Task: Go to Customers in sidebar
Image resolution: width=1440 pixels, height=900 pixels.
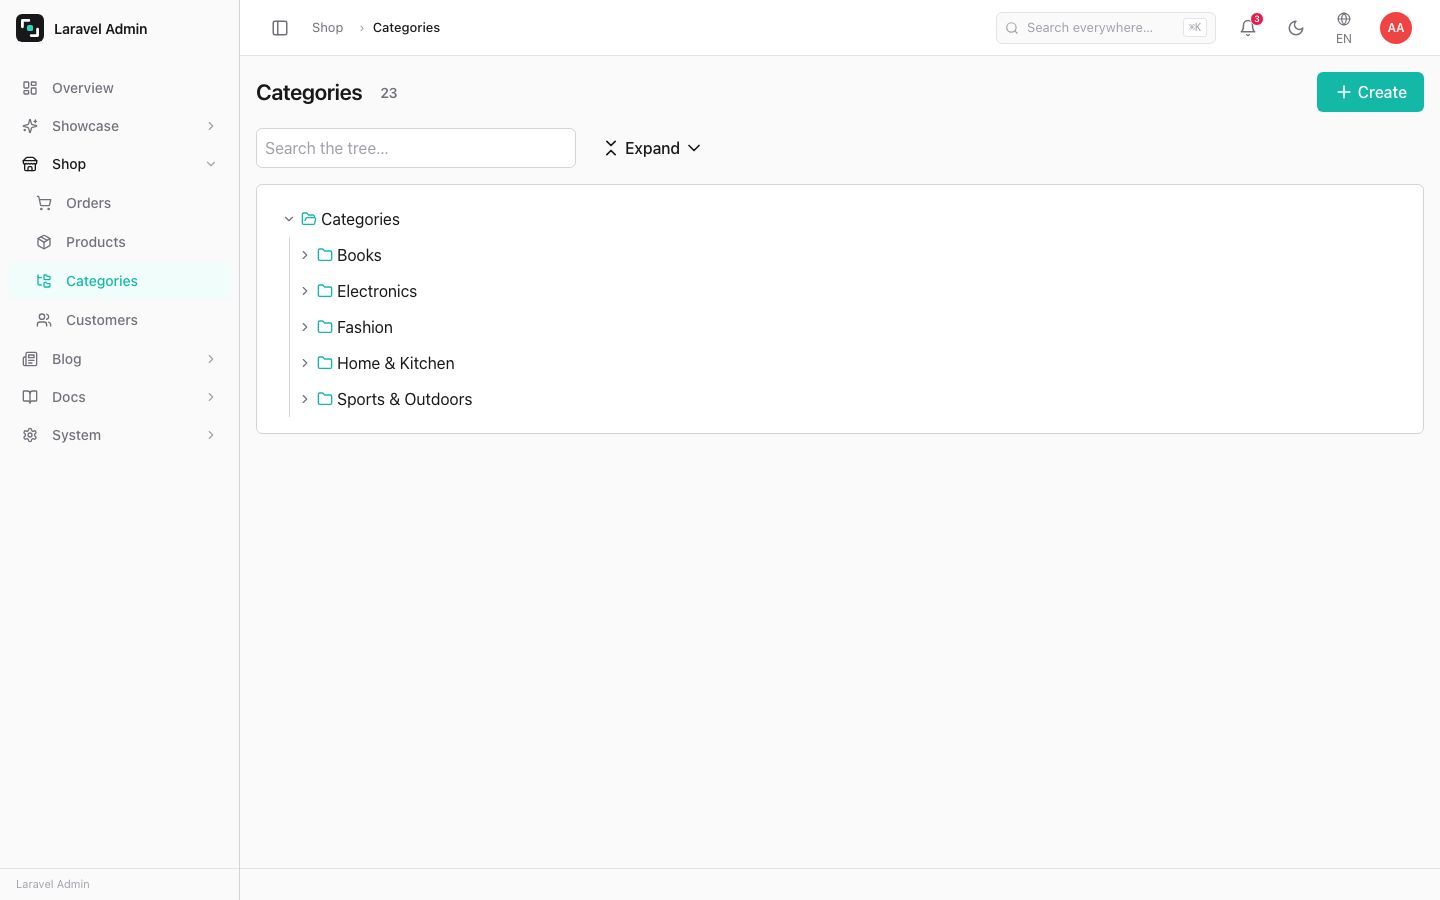Action: [x=120, y=320]
